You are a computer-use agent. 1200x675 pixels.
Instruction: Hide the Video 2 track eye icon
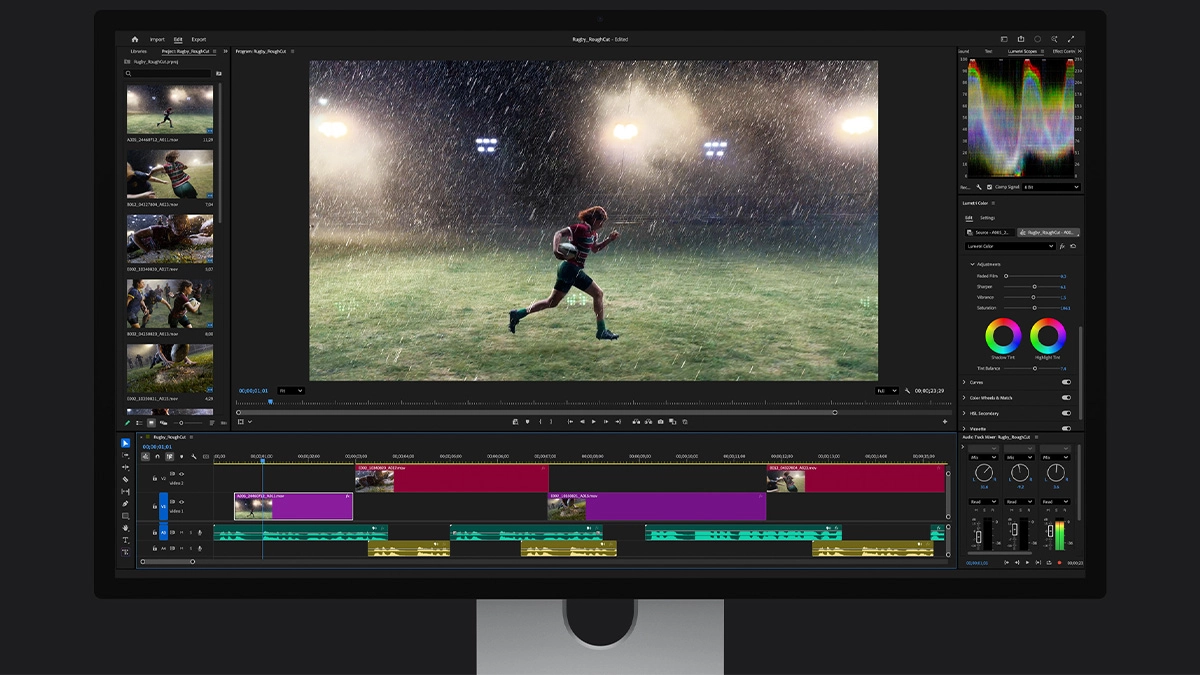[181, 474]
